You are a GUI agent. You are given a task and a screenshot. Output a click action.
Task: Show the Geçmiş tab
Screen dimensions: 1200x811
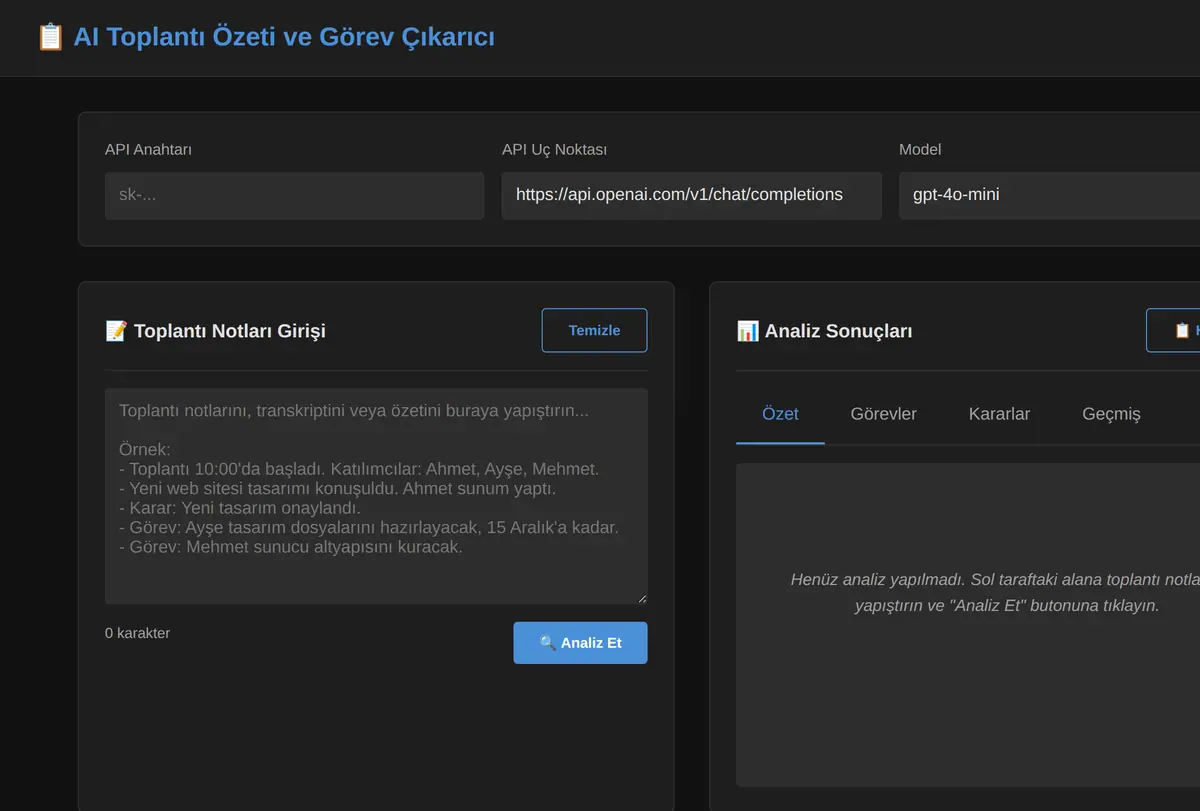[1111, 414]
